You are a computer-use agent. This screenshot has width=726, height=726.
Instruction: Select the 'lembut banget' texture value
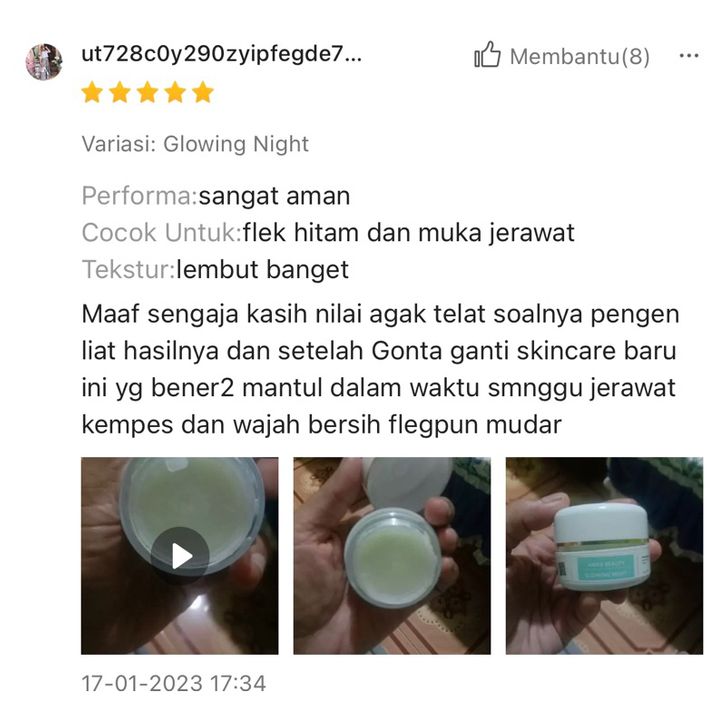tap(263, 269)
